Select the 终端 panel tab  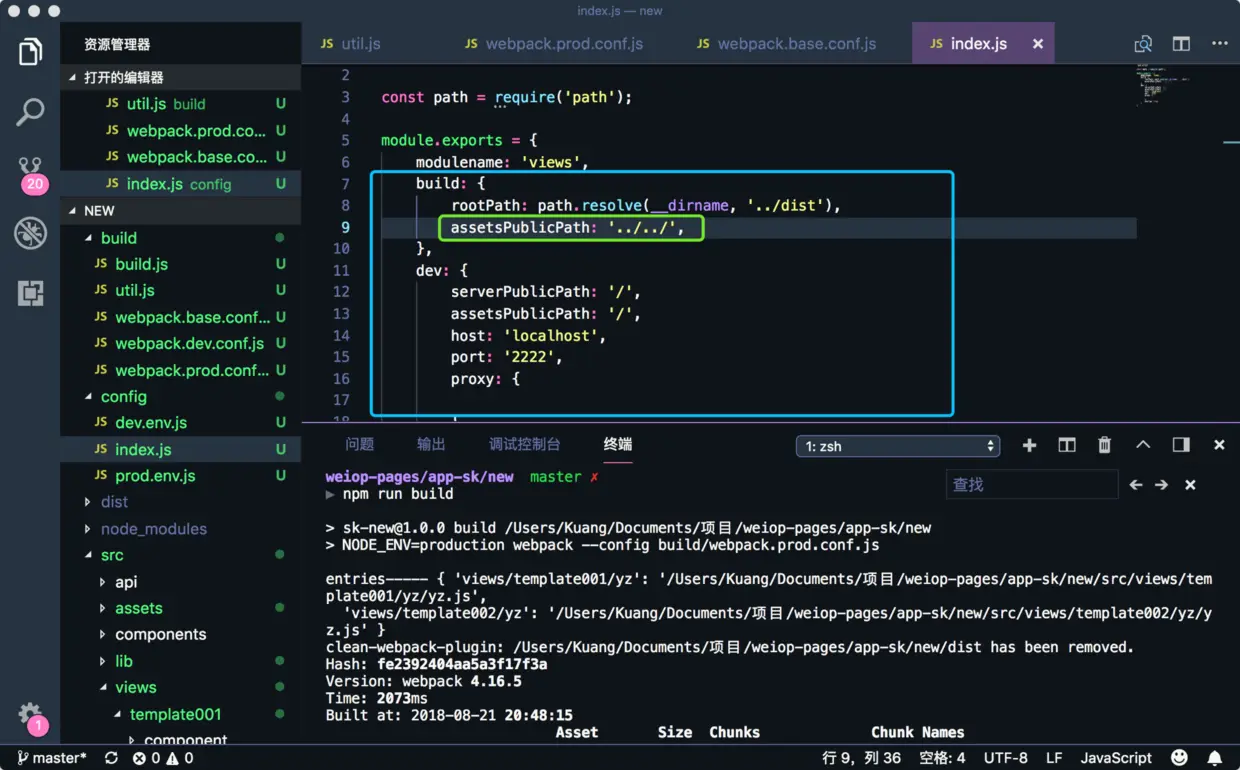(618, 444)
